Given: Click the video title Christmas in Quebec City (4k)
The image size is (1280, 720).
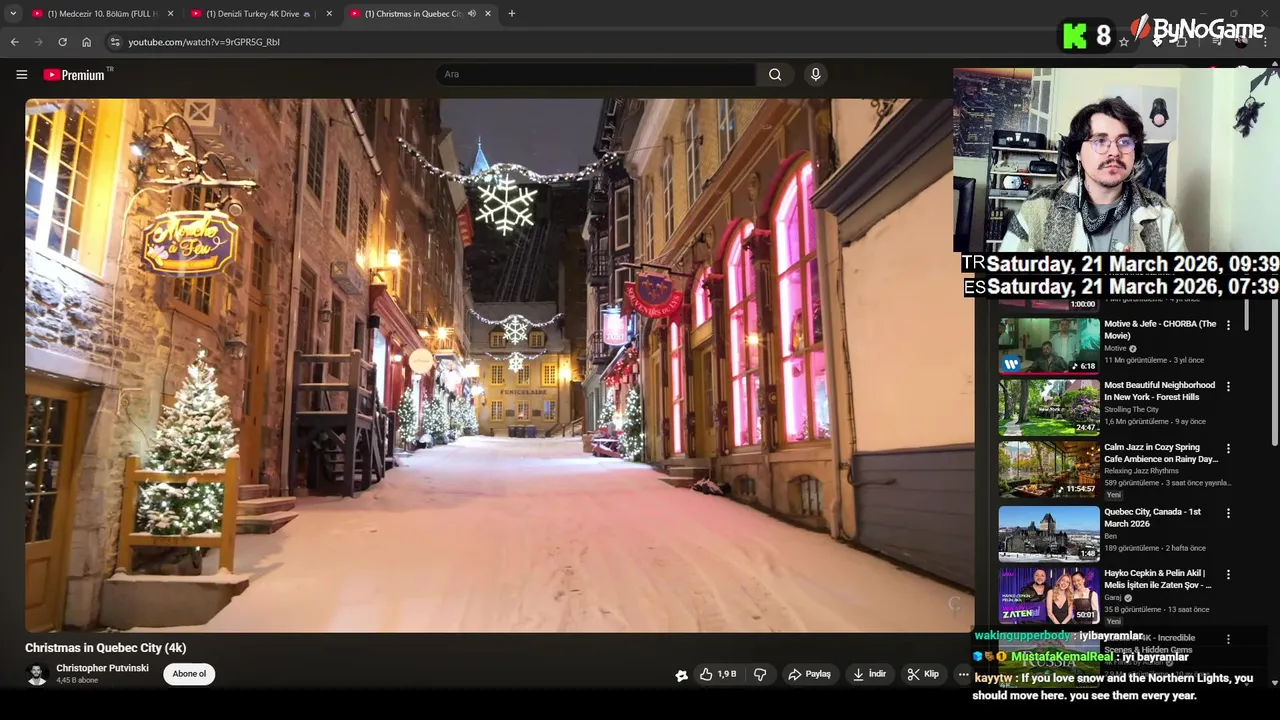Looking at the screenshot, I should coord(106,648).
